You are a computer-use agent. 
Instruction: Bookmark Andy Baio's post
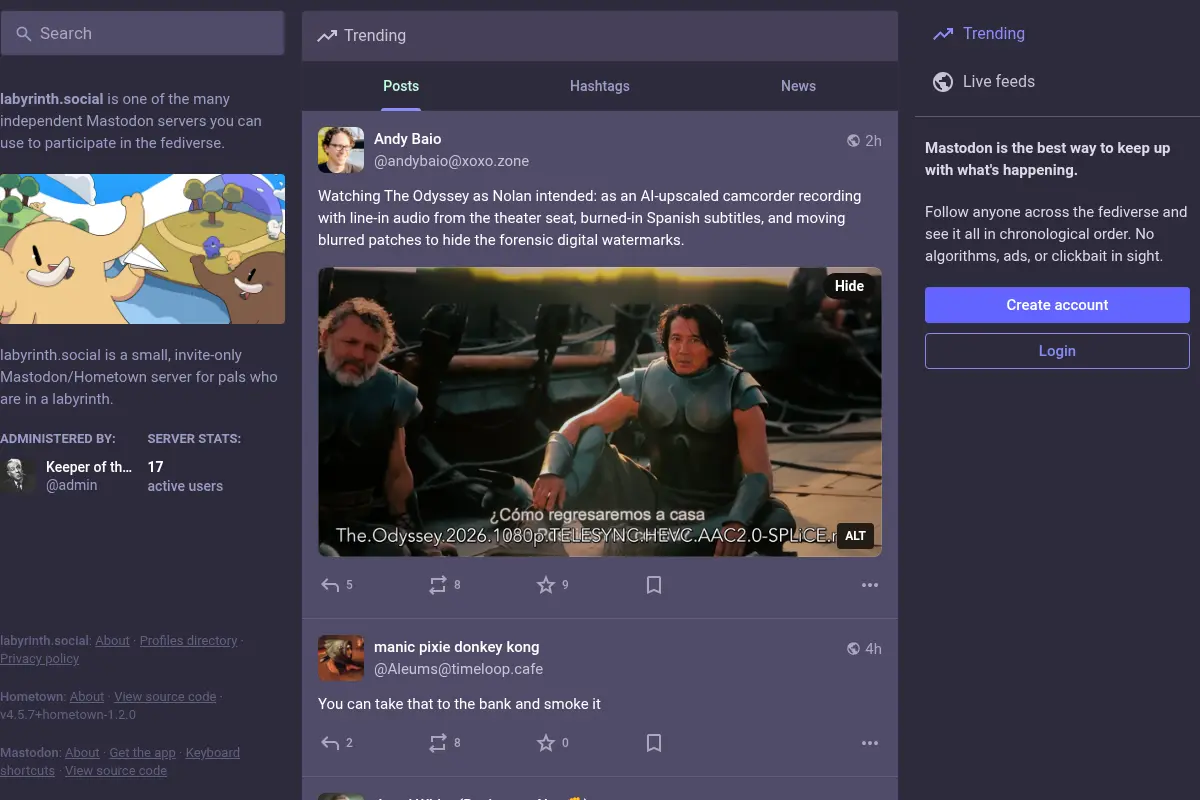[654, 585]
